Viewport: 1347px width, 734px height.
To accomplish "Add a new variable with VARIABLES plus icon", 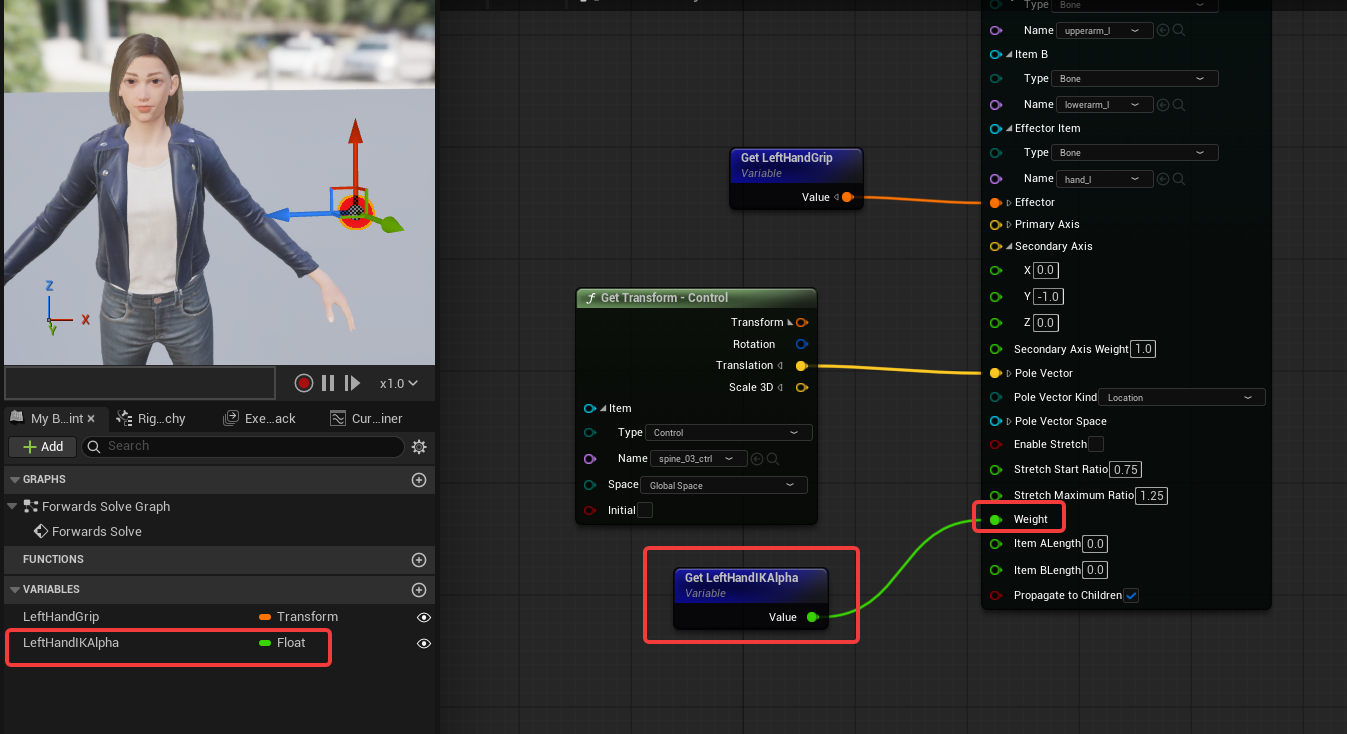I will coord(419,590).
